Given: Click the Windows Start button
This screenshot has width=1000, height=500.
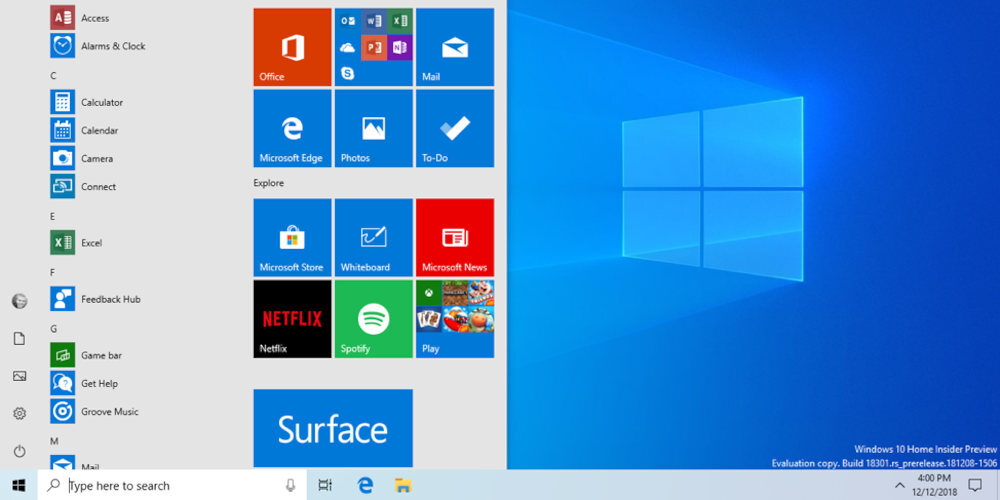Looking at the screenshot, I should tap(19, 485).
